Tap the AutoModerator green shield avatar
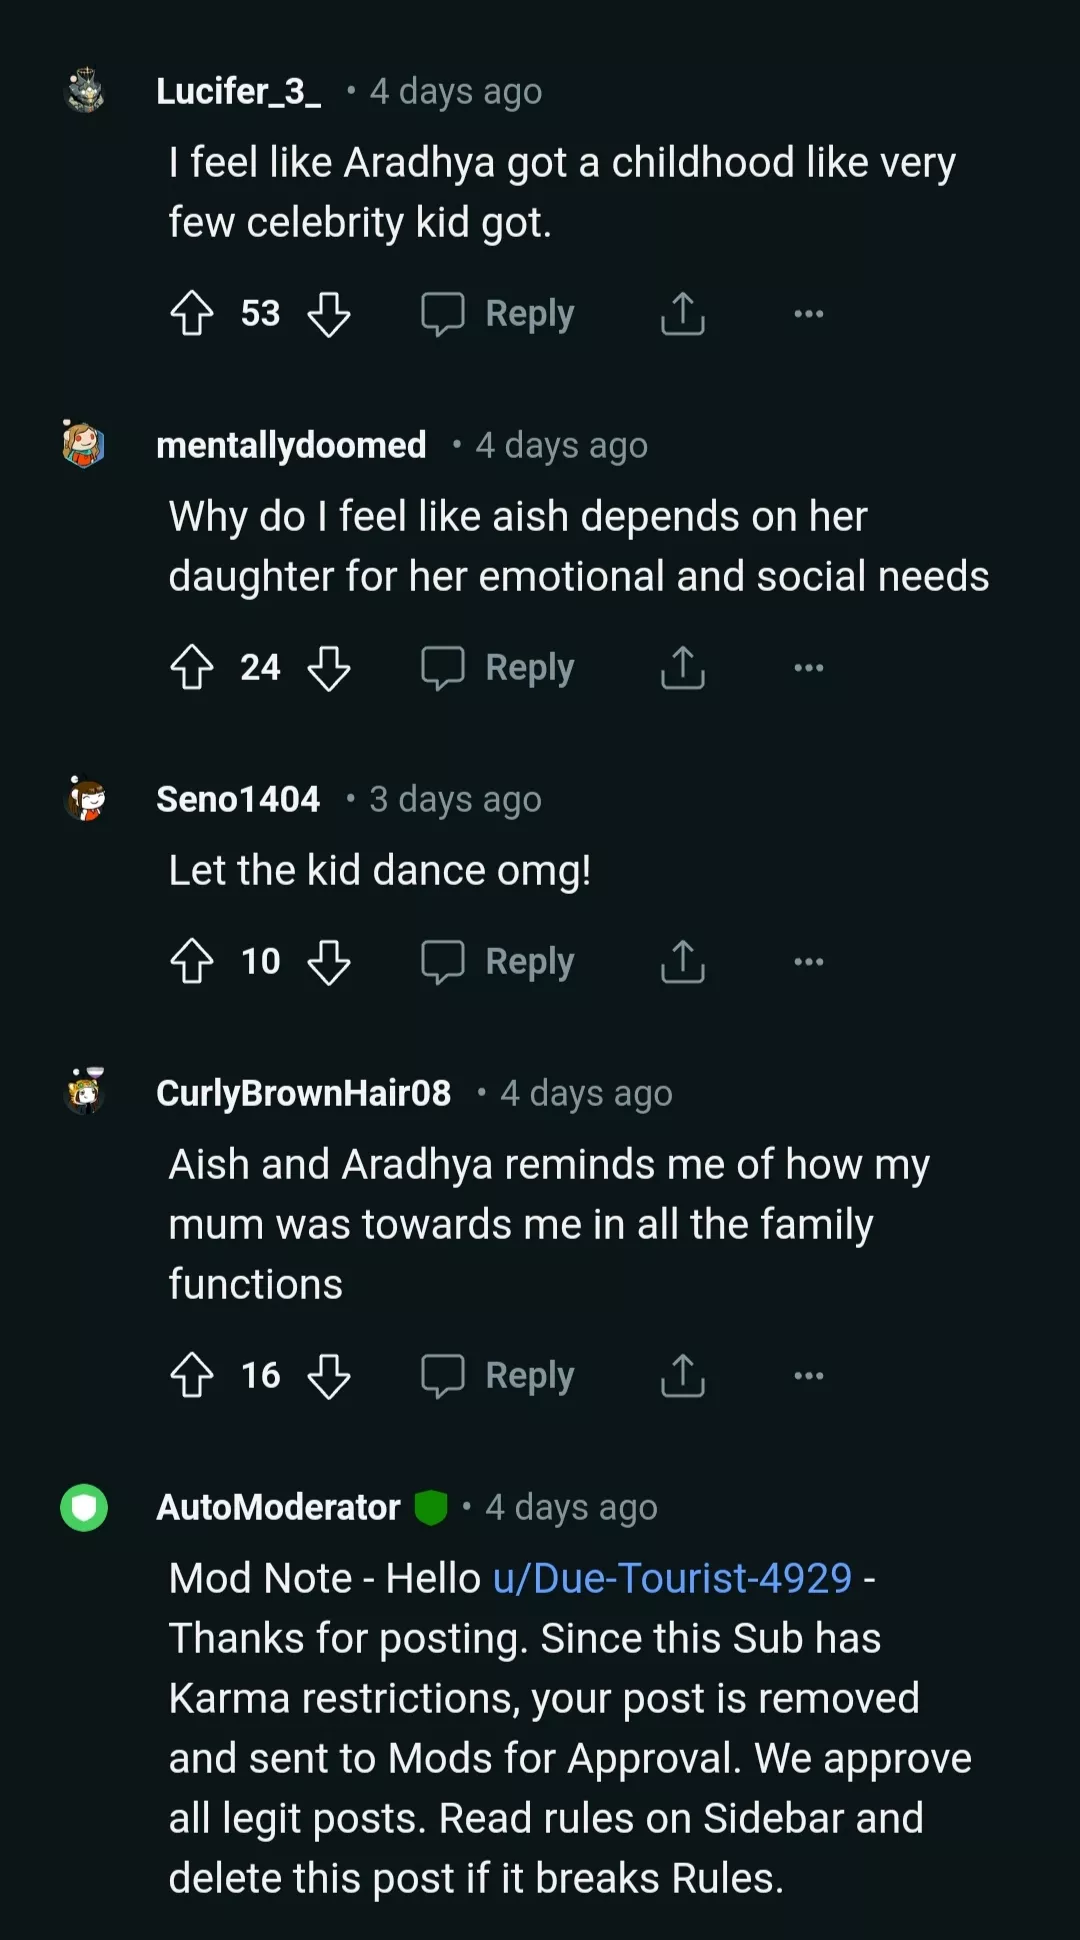The image size is (1080, 1940). click(84, 1507)
